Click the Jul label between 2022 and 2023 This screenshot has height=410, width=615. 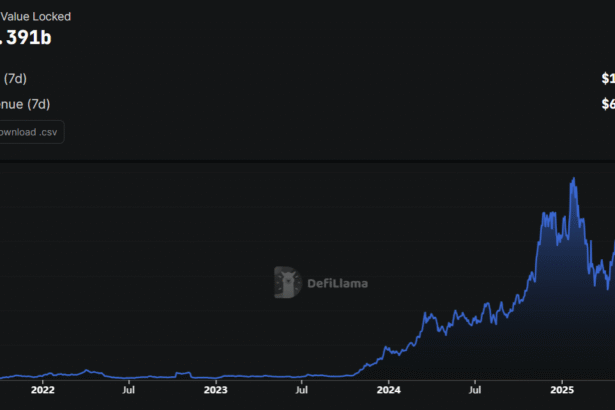(128, 391)
